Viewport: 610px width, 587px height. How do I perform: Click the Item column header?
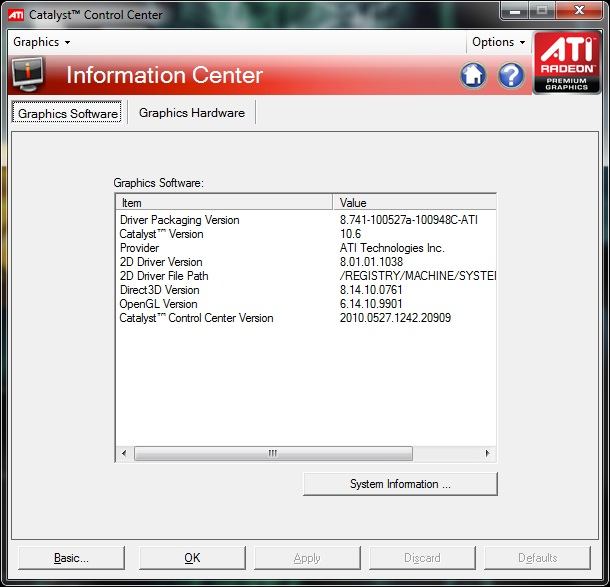(x=224, y=203)
